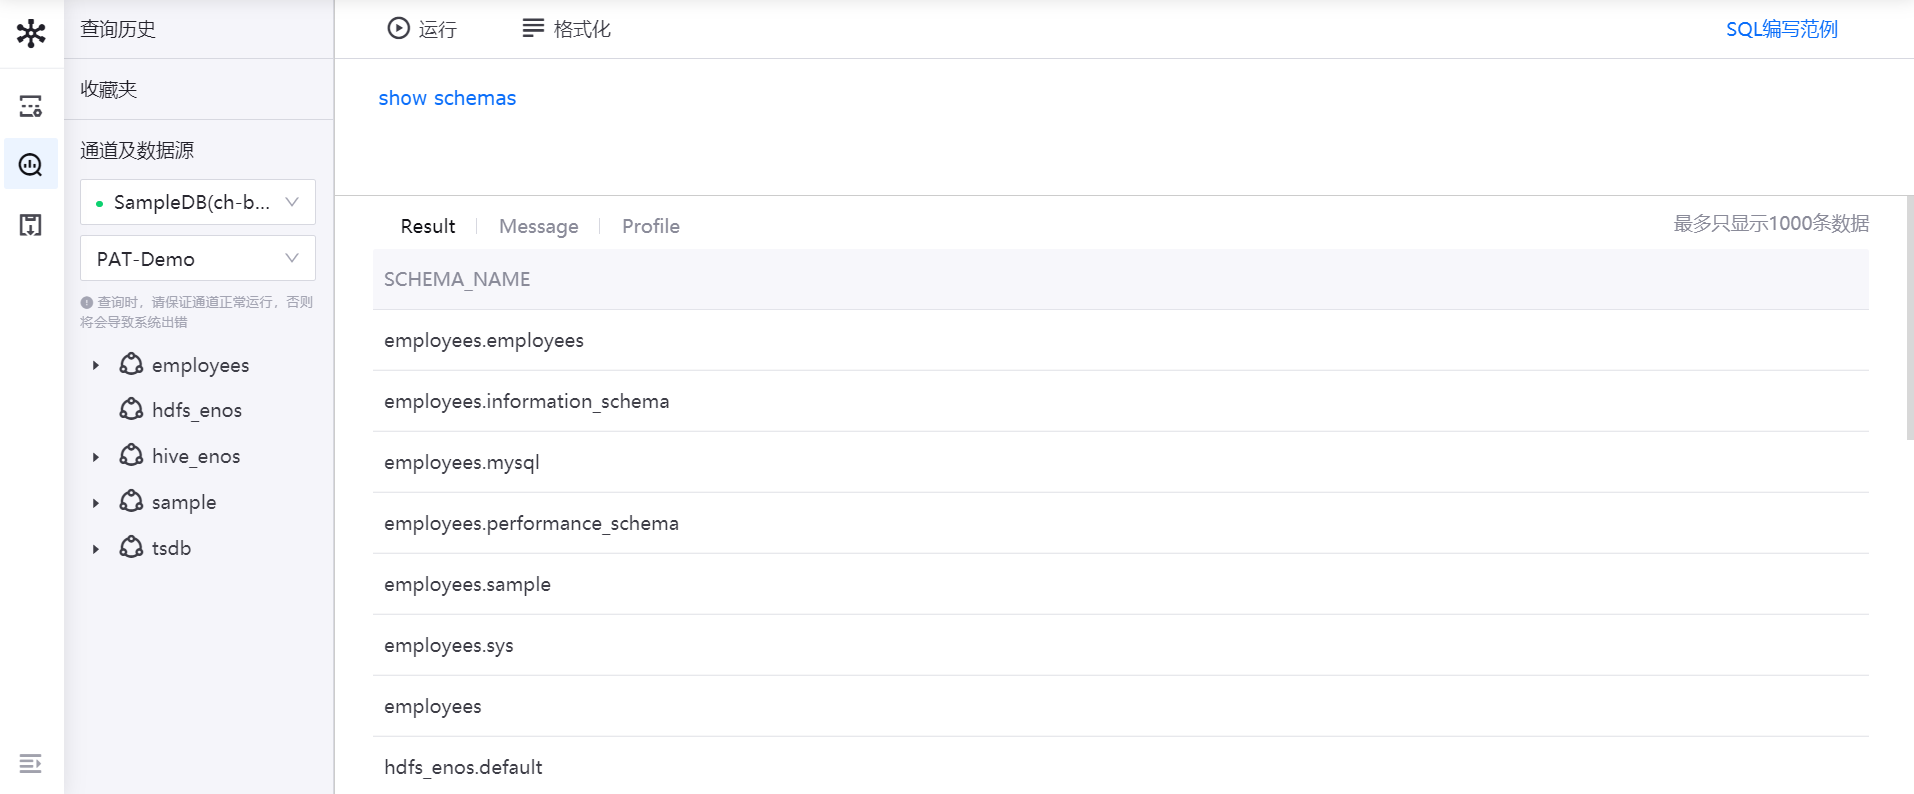Open the PAT-Demo dropdown
Image resolution: width=1914 pixels, height=794 pixels.
point(198,258)
